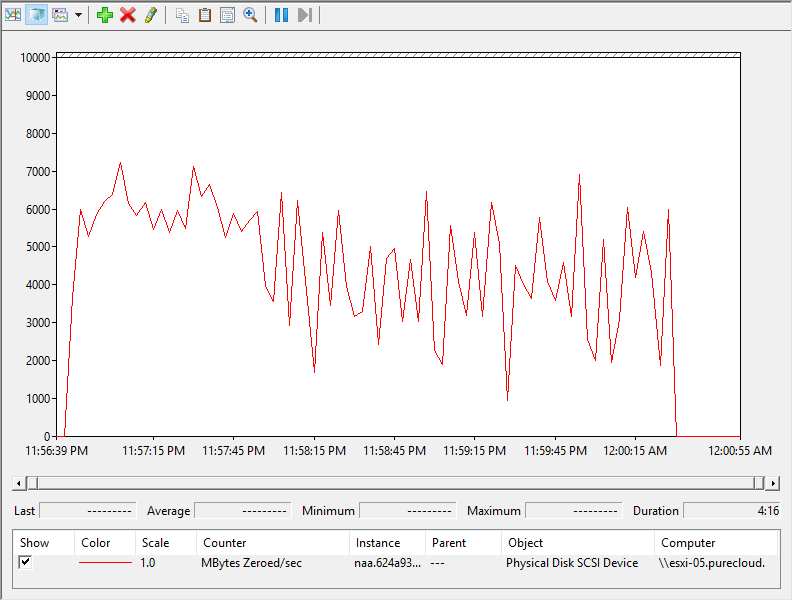Click the right arrow of time scrollbar

tap(773, 483)
